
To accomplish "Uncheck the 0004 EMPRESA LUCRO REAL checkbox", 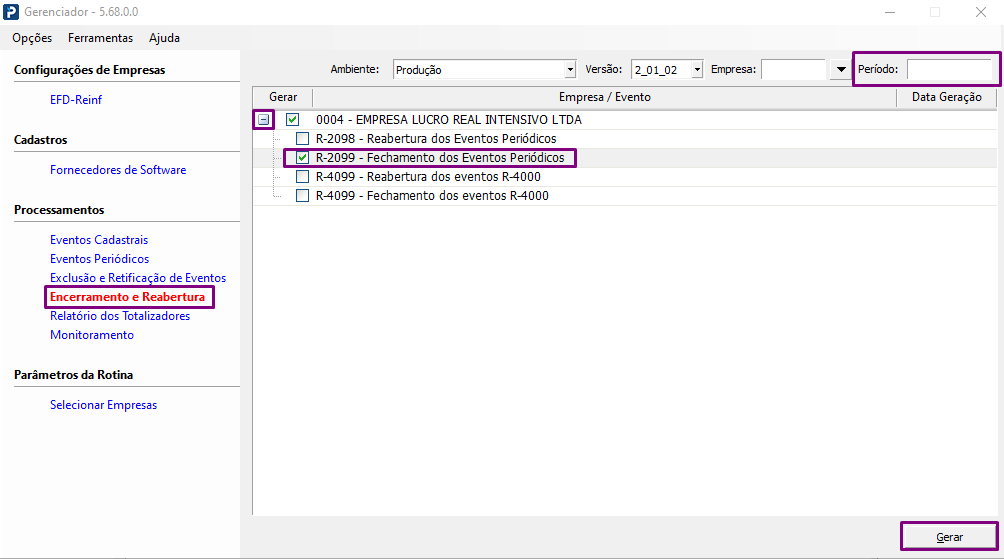I will click(x=293, y=120).
